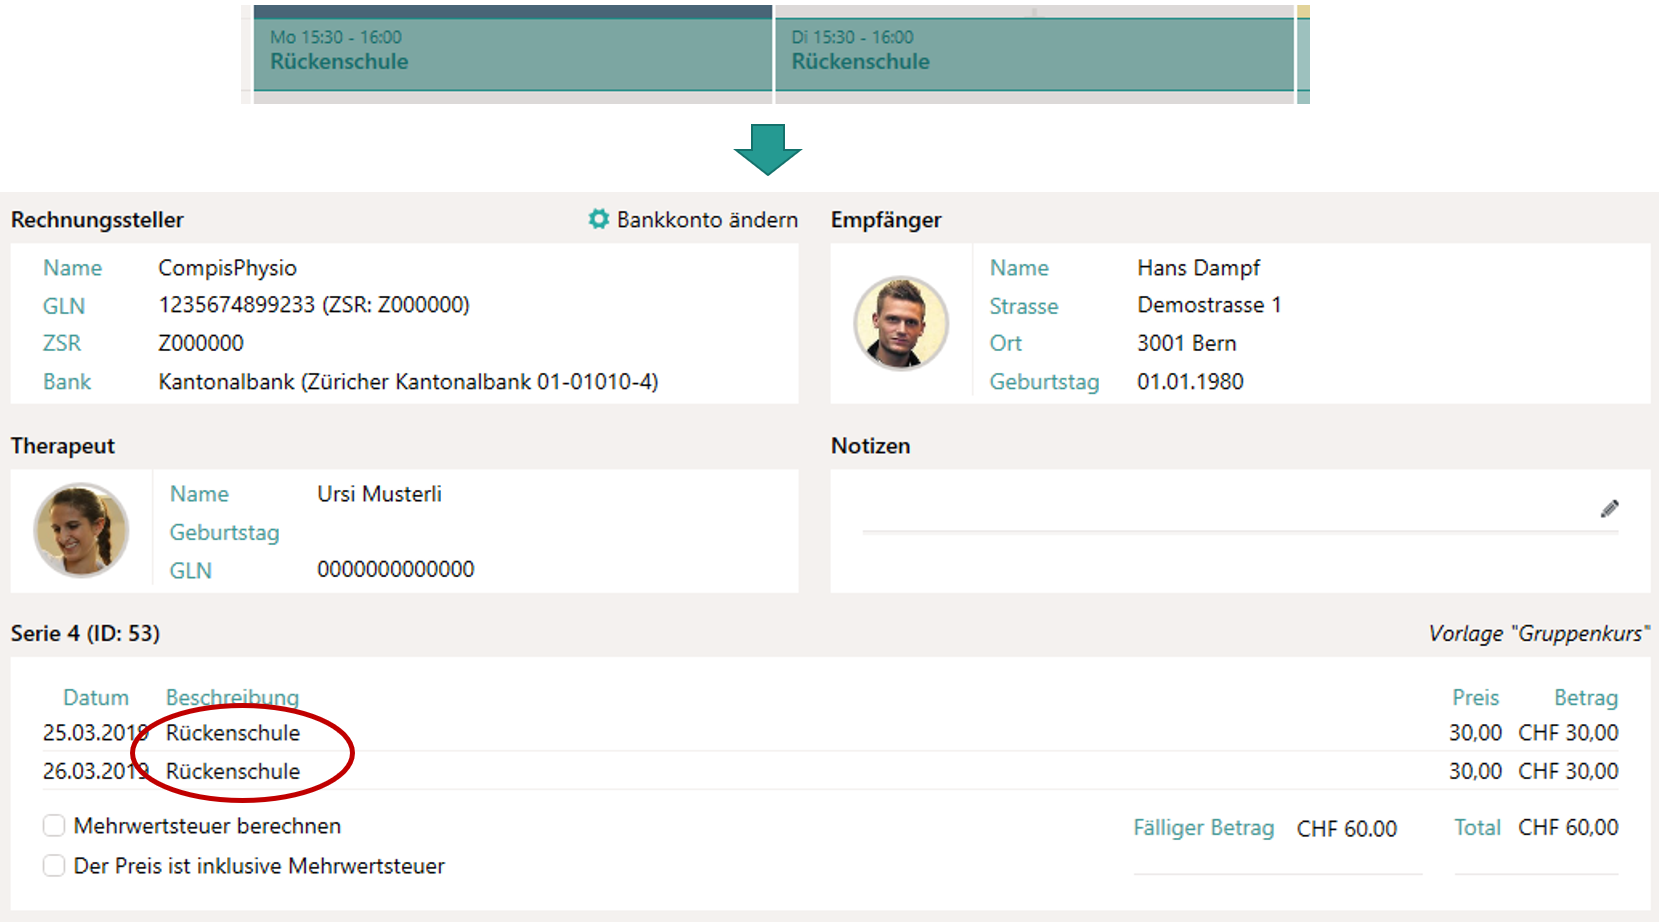Click the ZSR value Z000000
Screen dimensions: 1659x922
click(x=201, y=343)
